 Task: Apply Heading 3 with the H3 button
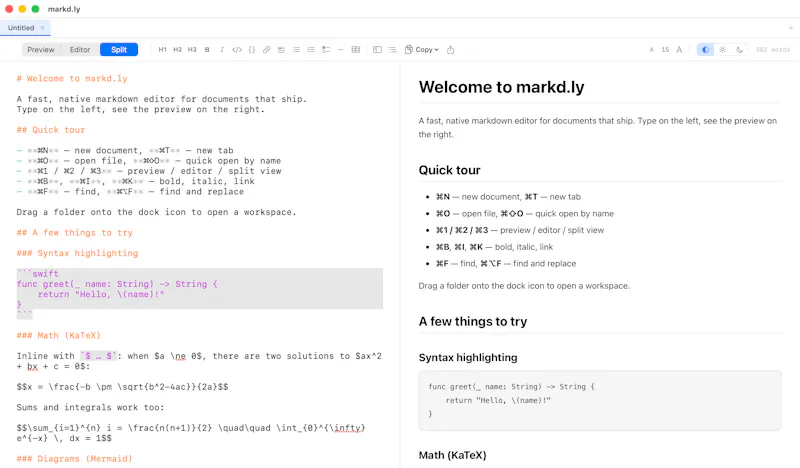(x=192, y=50)
